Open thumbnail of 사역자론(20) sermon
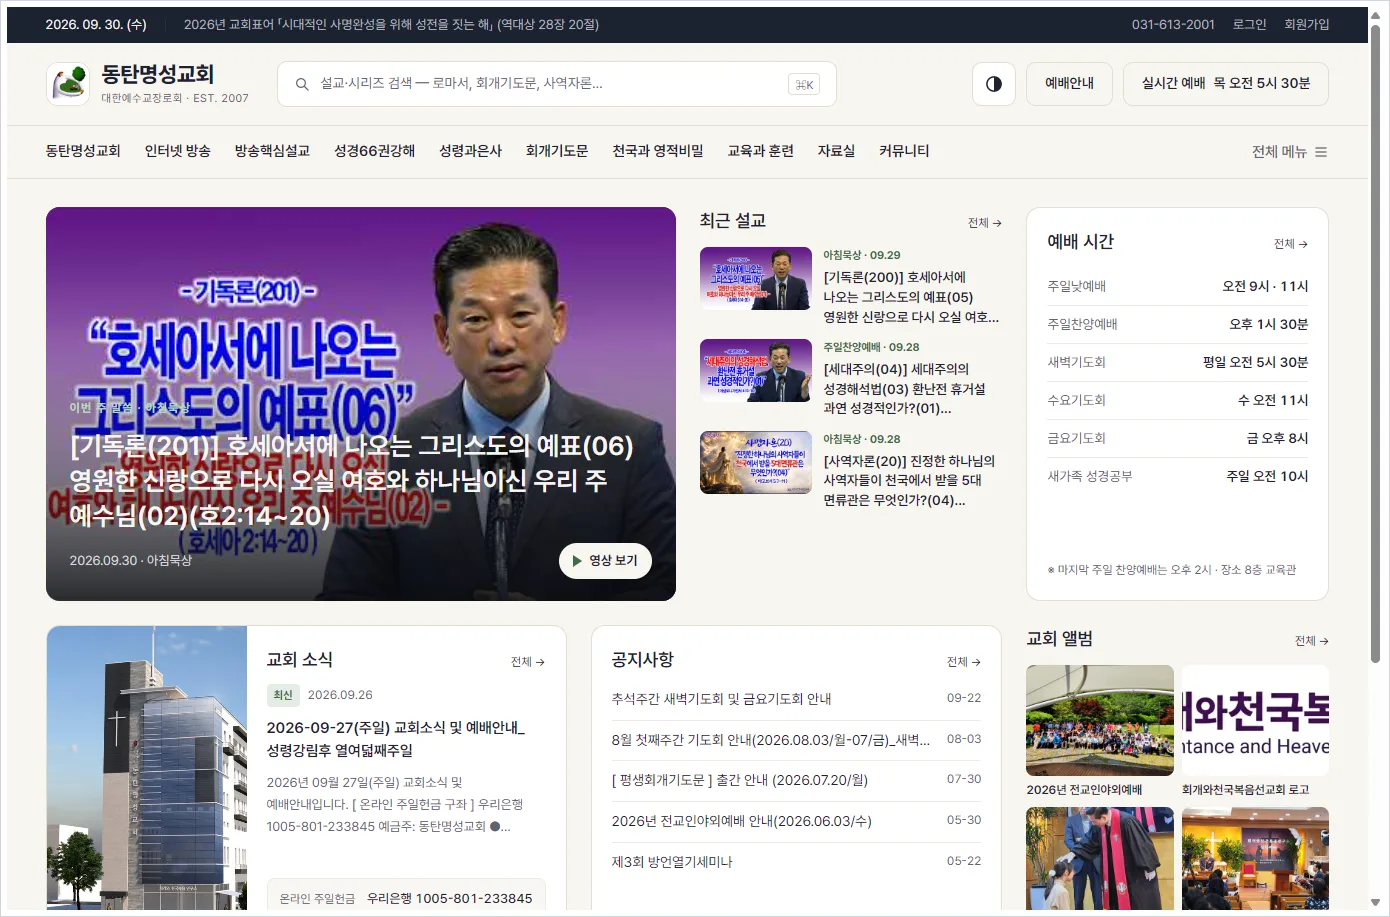The width and height of the screenshot is (1390, 917). [x=756, y=462]
